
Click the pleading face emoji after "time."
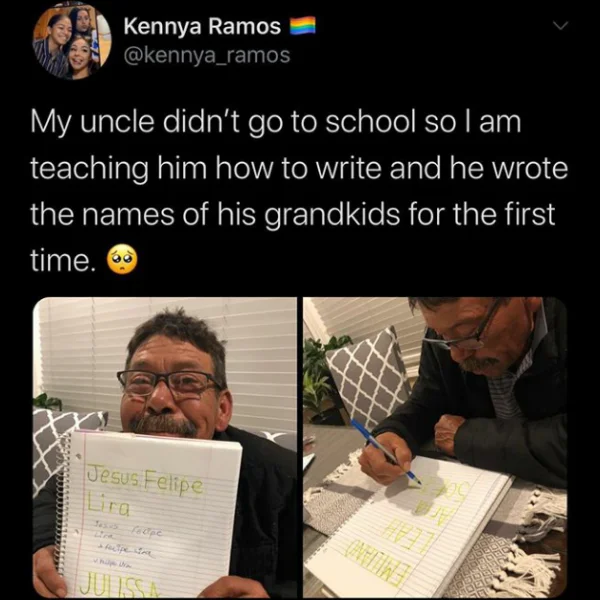coord(121,259)
